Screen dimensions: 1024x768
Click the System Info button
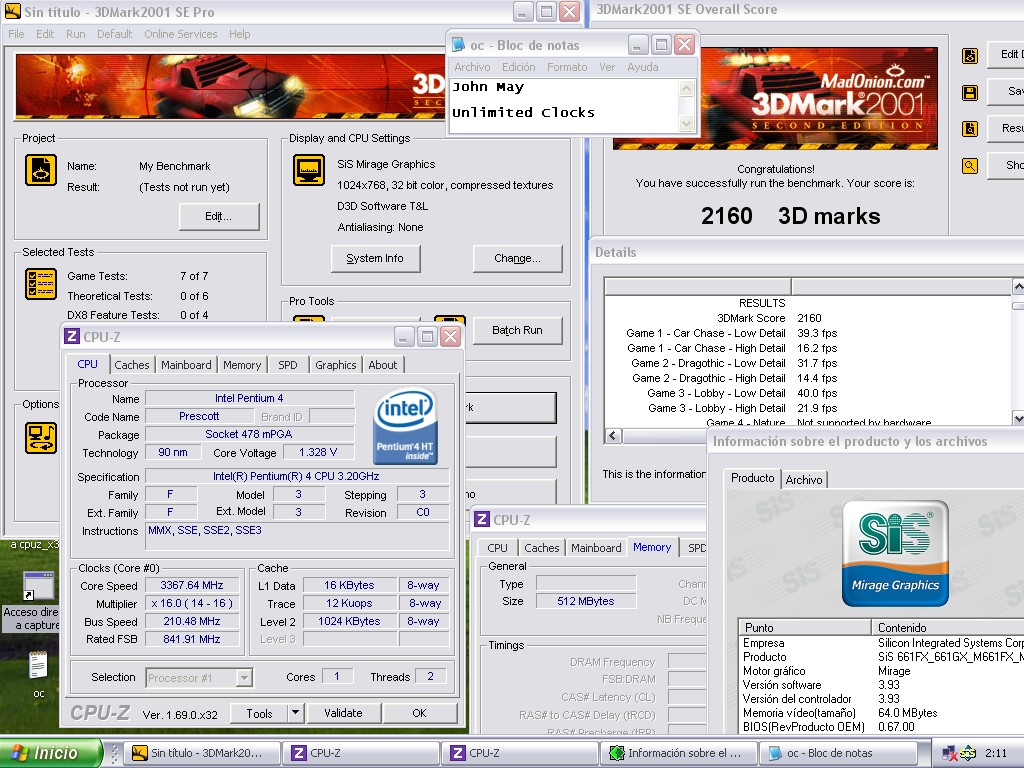pos(375,258)
